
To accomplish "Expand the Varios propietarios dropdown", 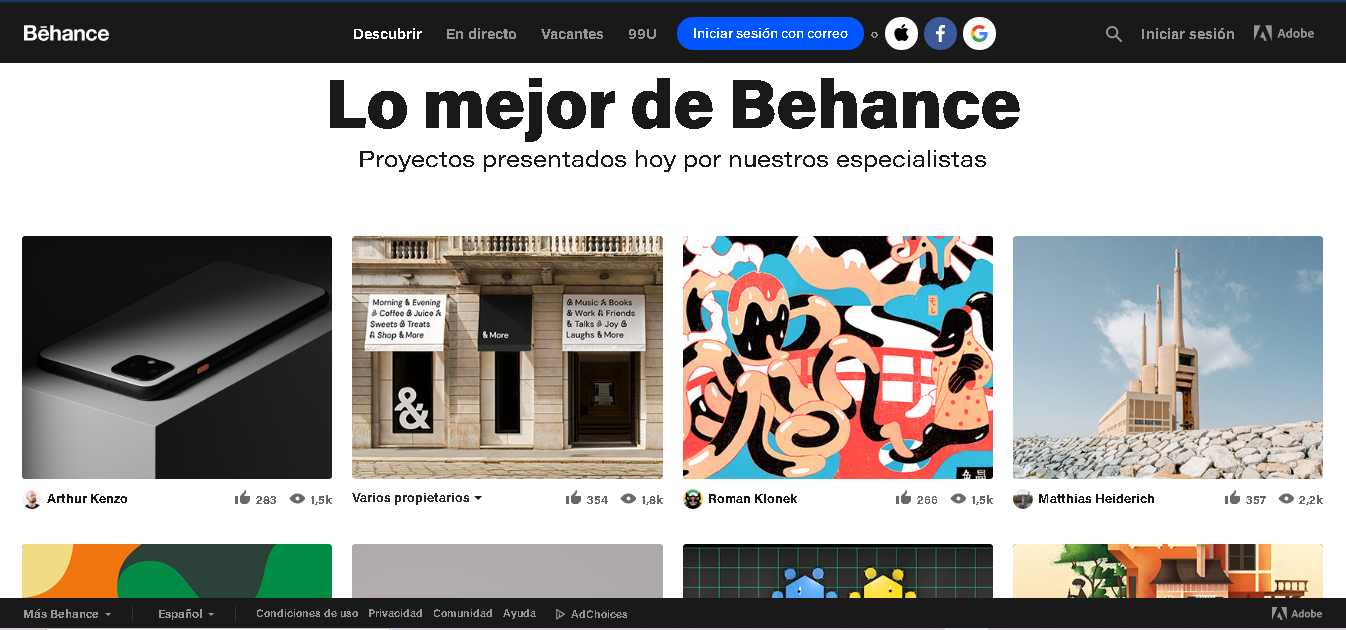I will 417,498.
